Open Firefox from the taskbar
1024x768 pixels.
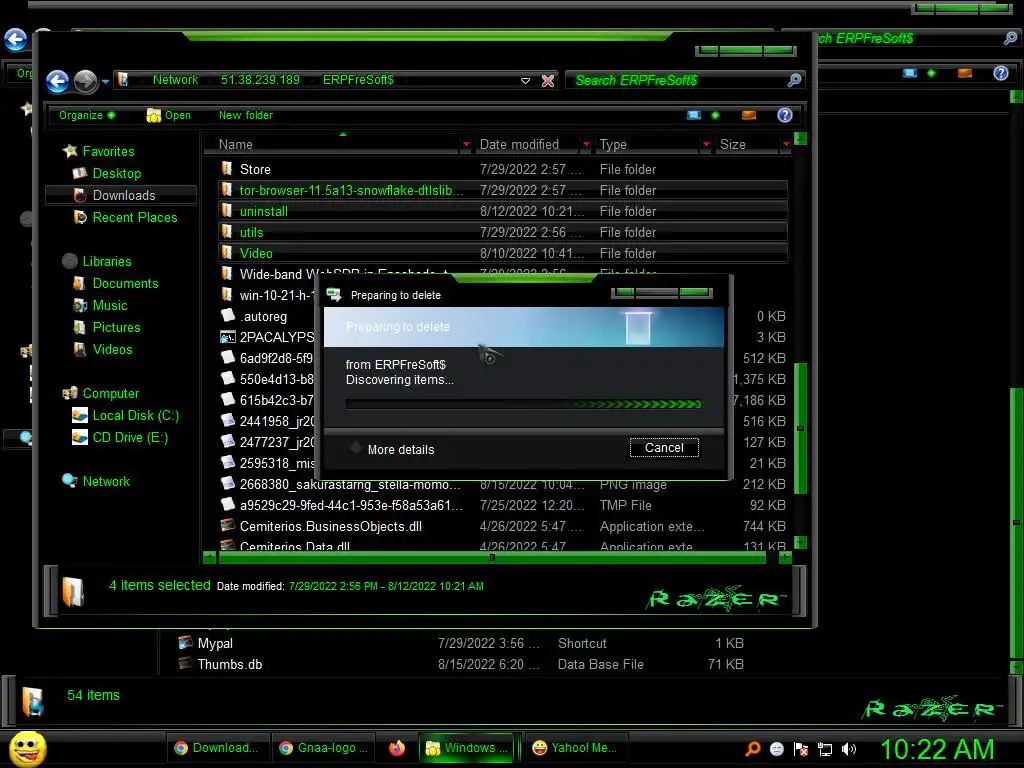coord(396,748)
